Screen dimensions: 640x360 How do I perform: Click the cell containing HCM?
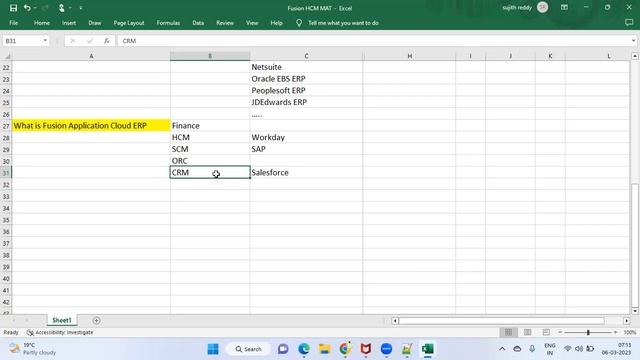point(210,137)
